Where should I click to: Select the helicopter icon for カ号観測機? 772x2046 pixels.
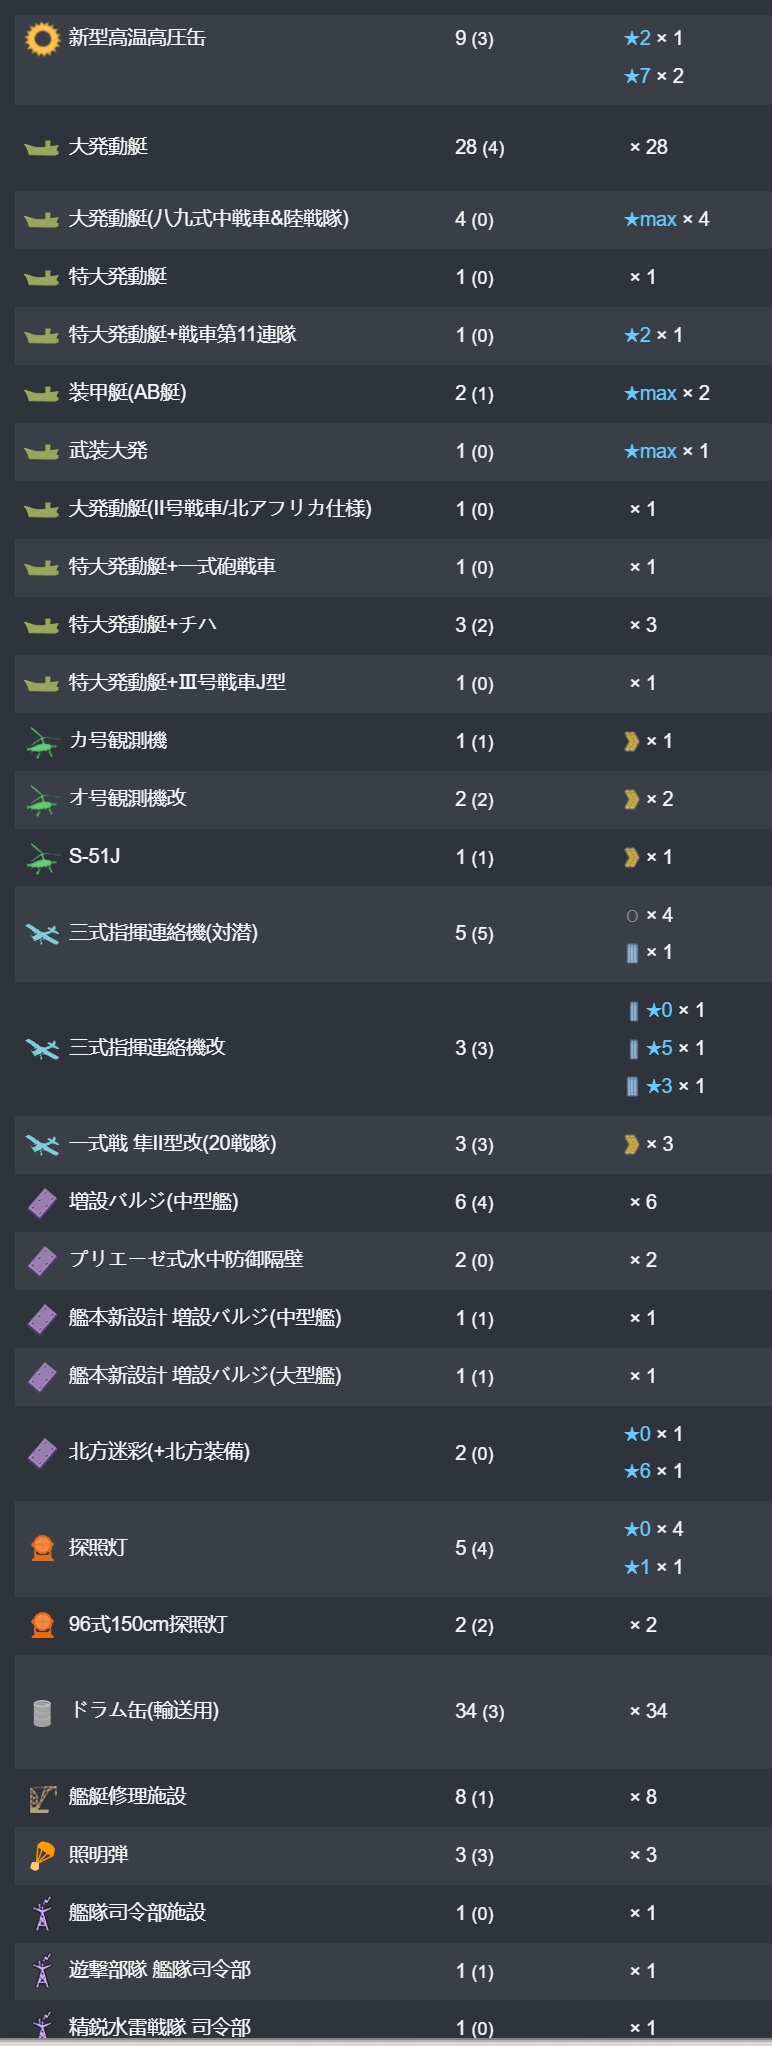(42, 742)
